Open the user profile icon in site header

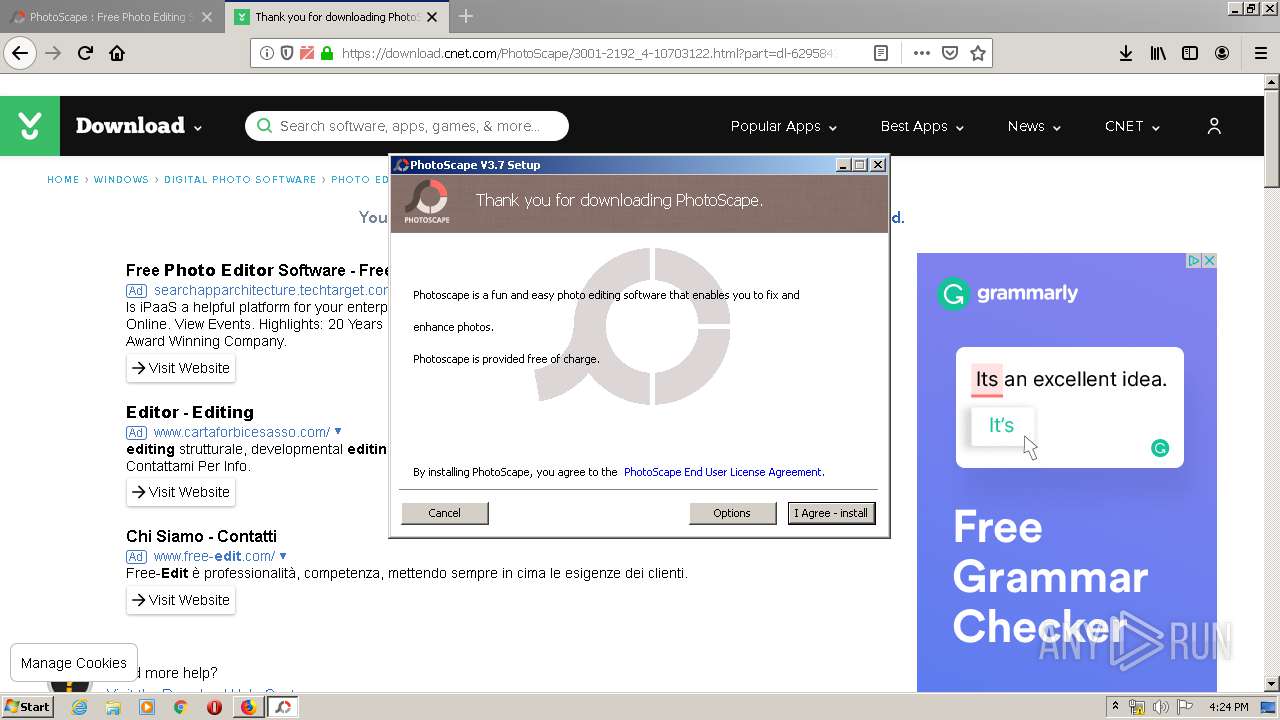[1214, 126]
